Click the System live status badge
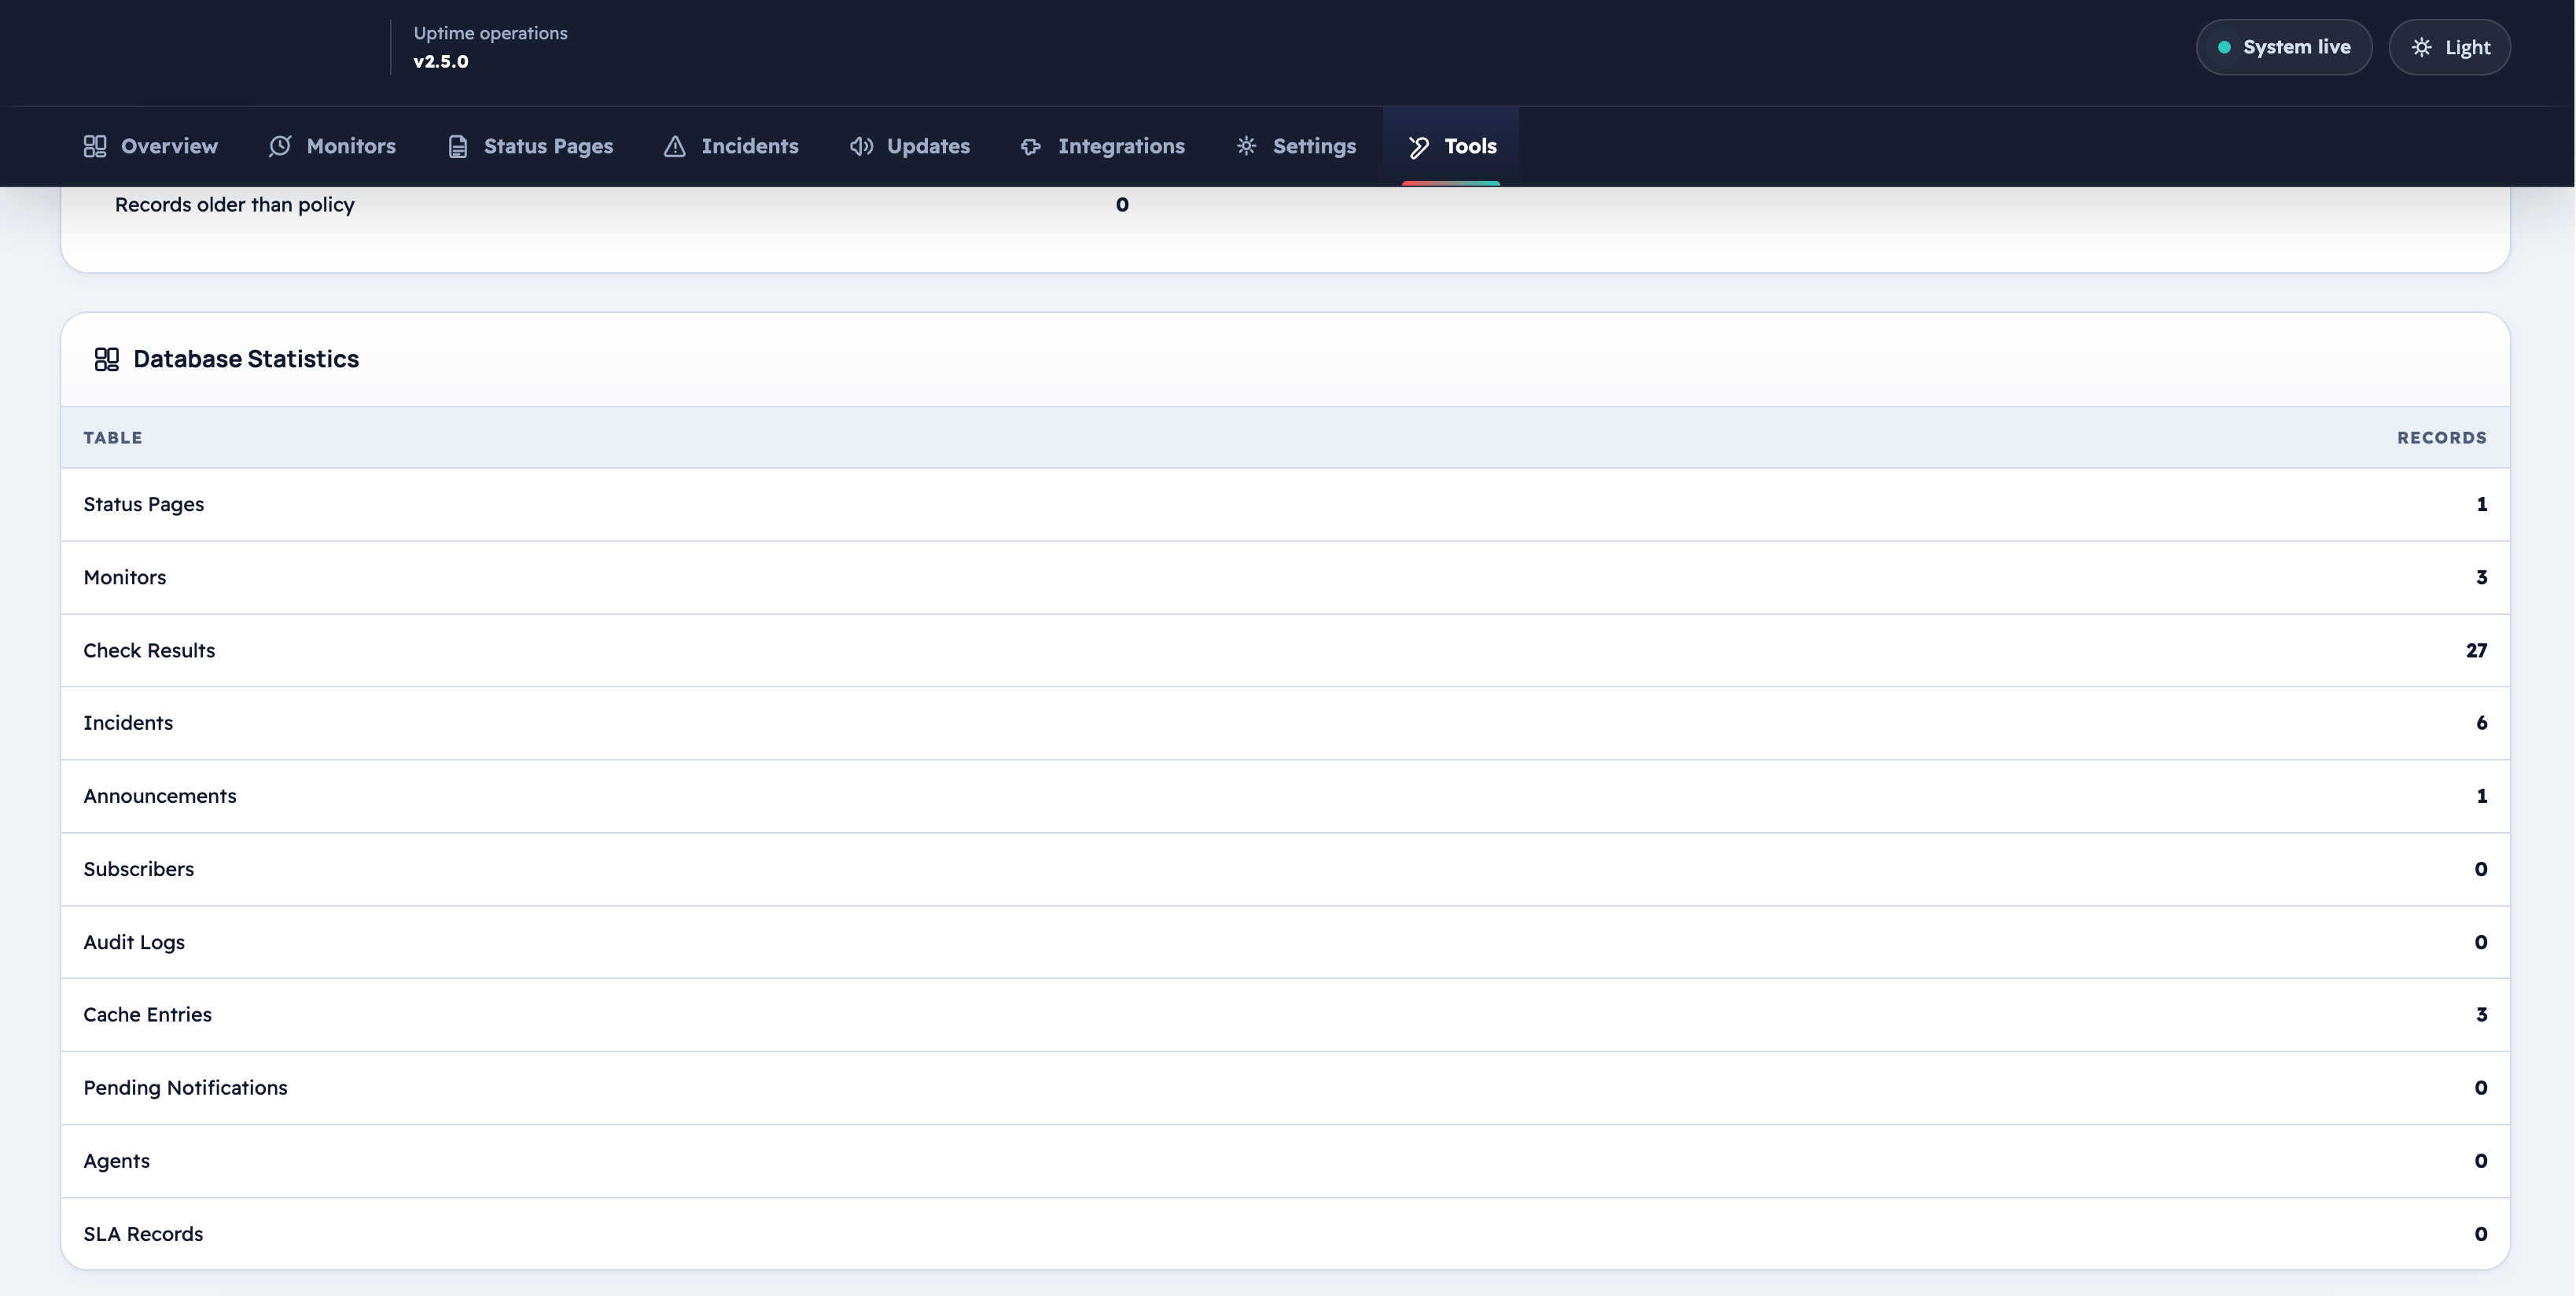The height and width of the screenshot is (1296, 2576). tap(2284, 47)
